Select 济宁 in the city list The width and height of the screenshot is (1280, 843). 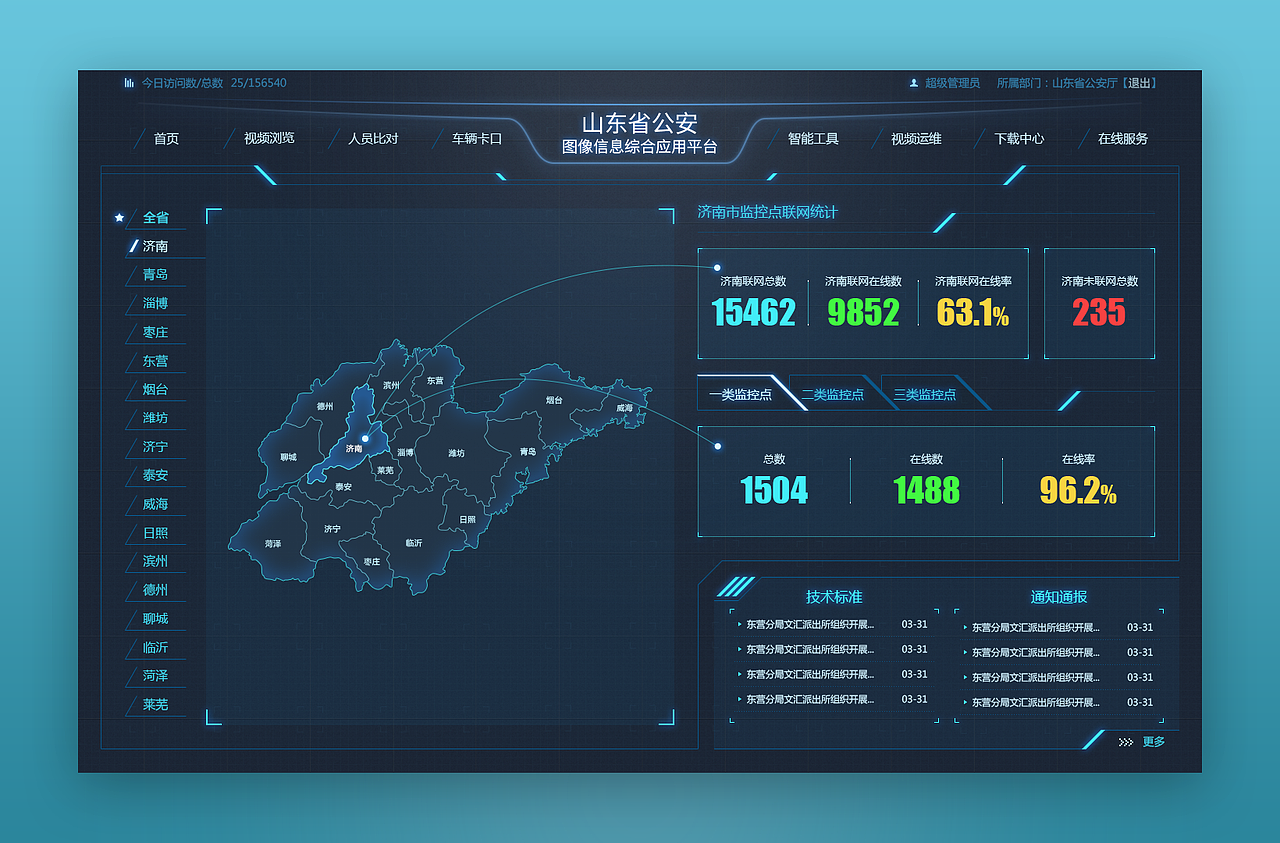(x=155, y=447)
